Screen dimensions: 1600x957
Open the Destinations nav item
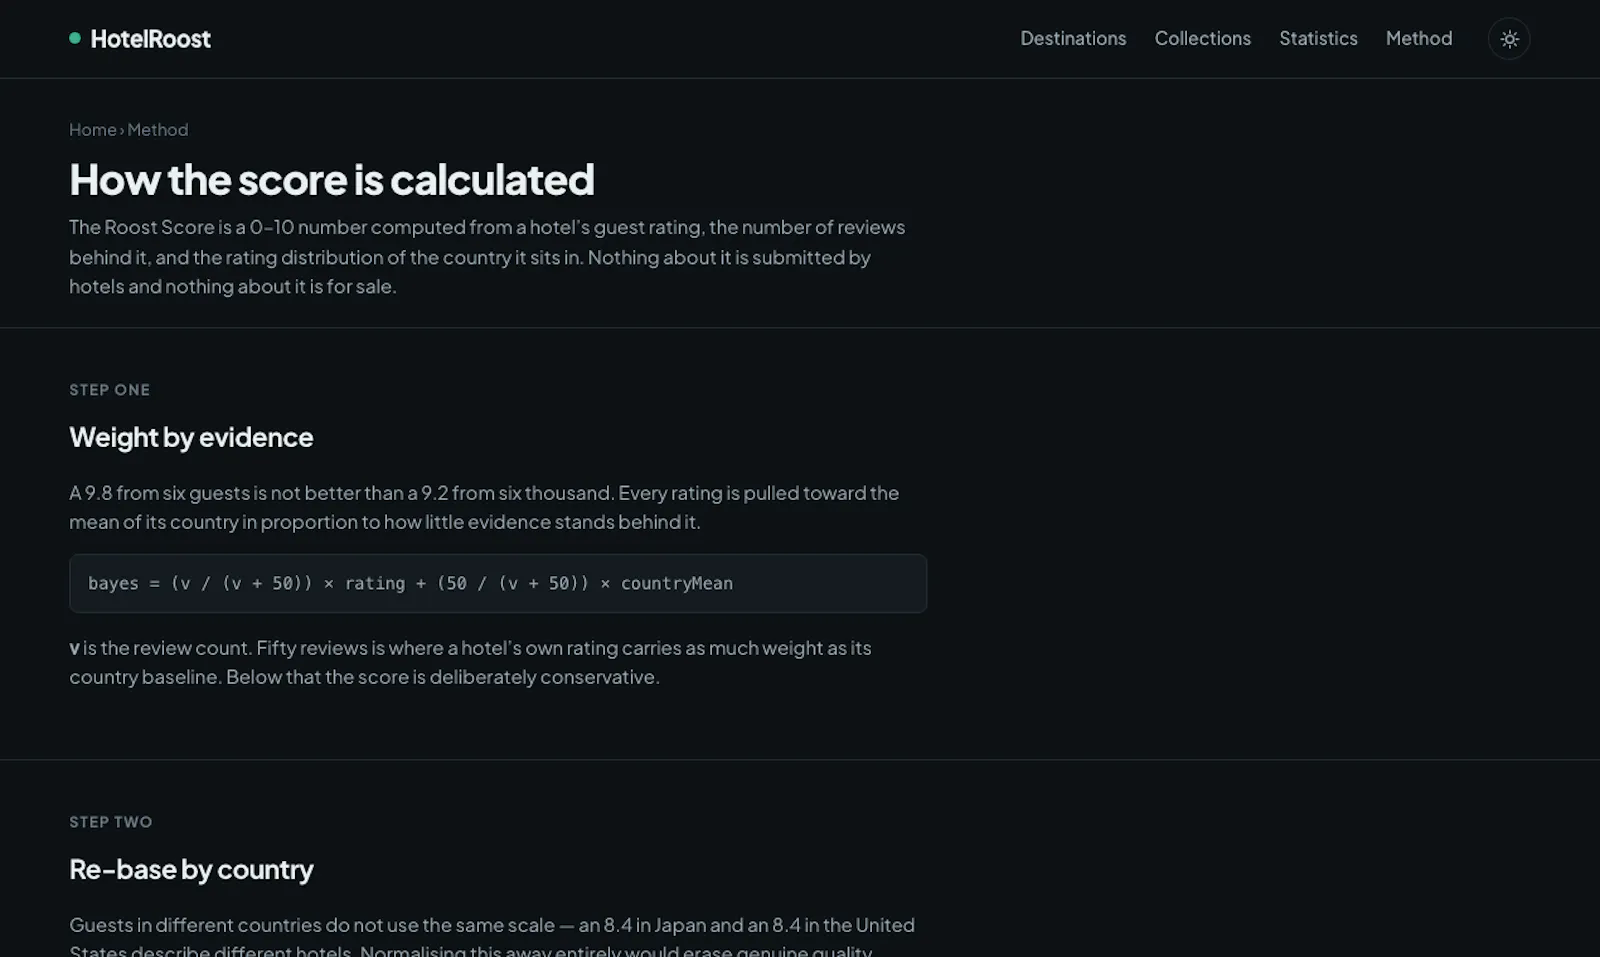[1073, 38]
